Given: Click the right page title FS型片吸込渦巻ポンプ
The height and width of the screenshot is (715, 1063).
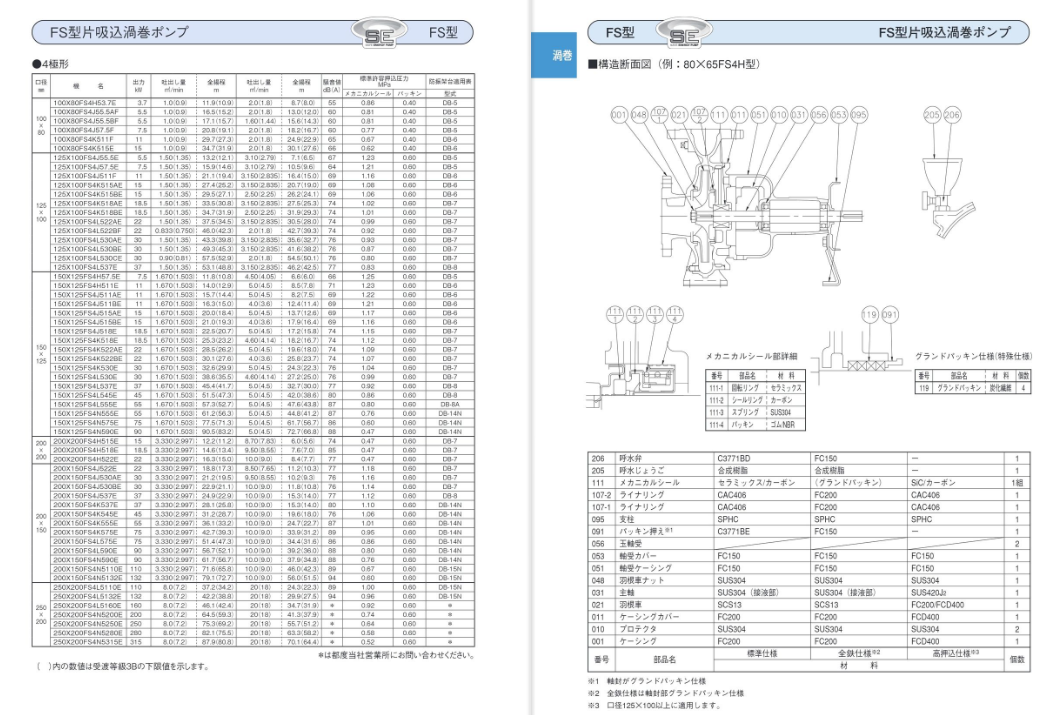Looking at the screenshot, I should (944, 32).
